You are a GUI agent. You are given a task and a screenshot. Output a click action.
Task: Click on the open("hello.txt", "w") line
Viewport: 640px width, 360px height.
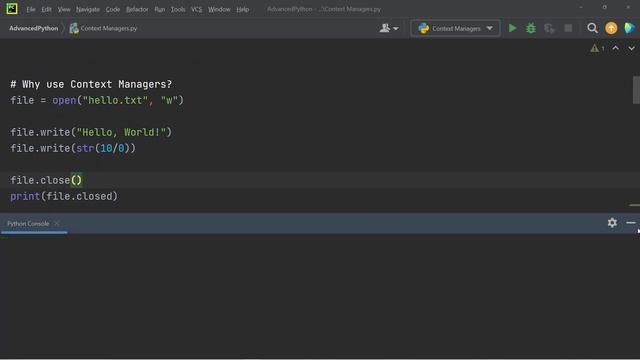pyautogui.click(x=97, y=100)
